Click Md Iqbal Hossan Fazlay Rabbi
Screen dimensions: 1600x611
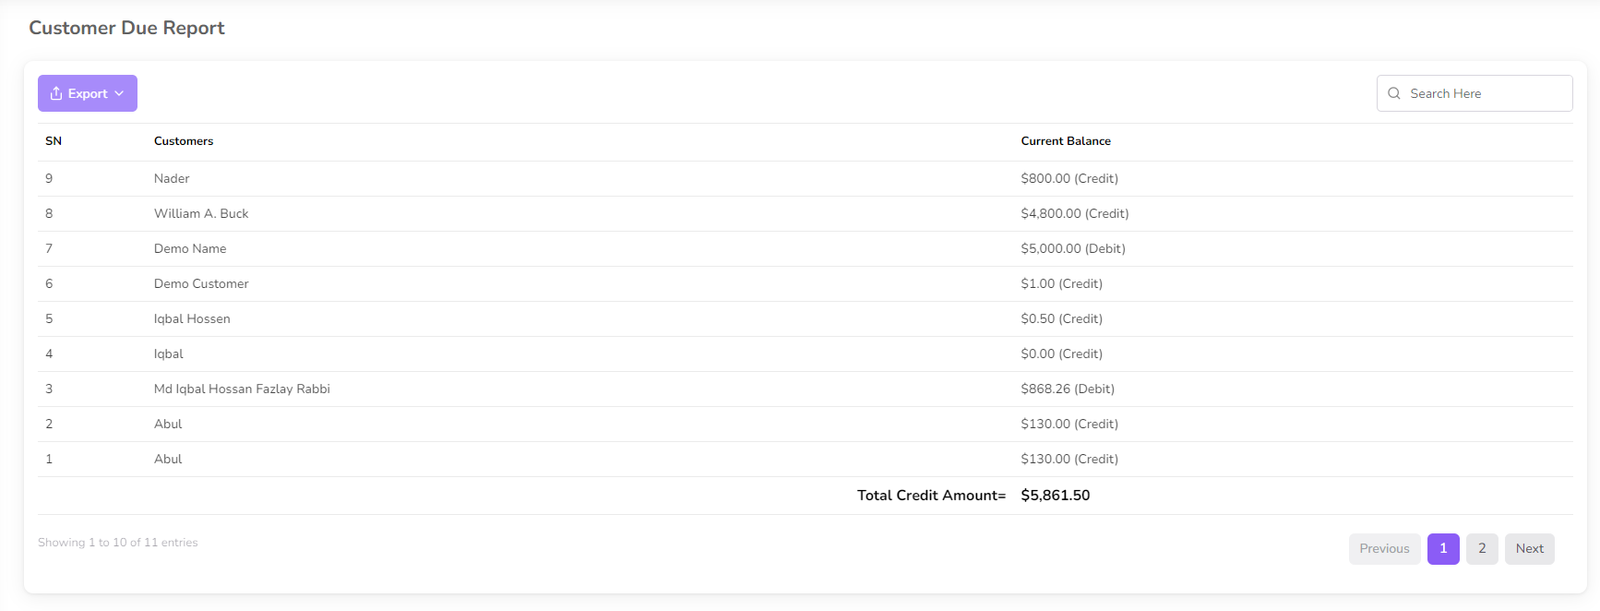242,388
